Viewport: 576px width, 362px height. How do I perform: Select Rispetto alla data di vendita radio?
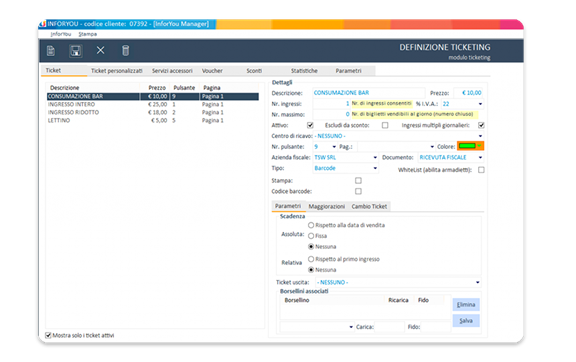311,225
